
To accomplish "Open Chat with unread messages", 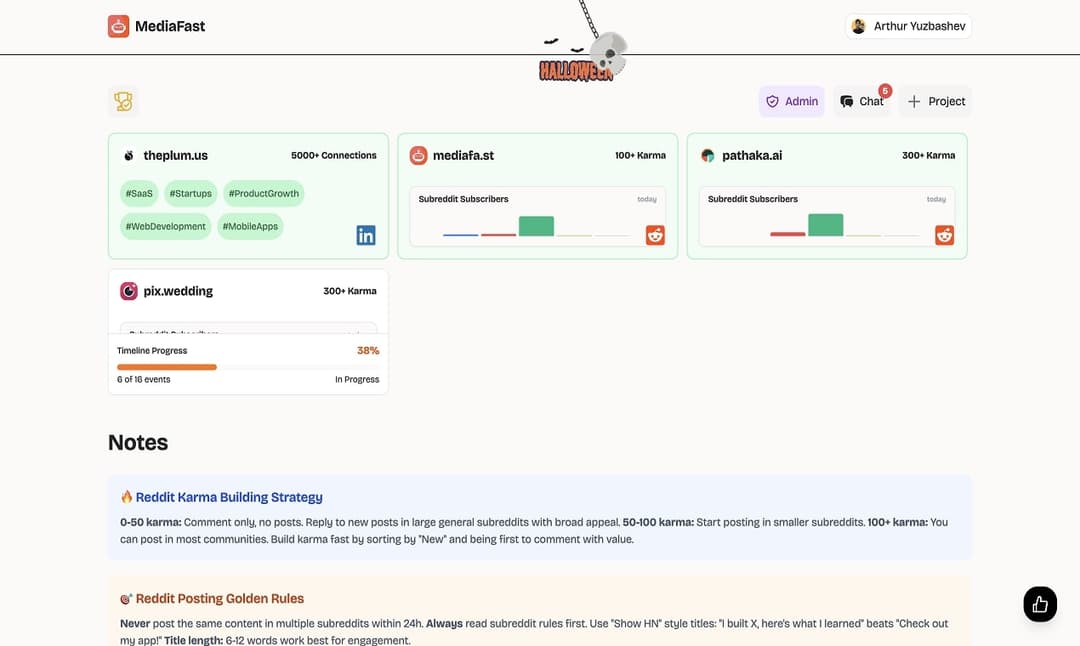I will (861, 100).
